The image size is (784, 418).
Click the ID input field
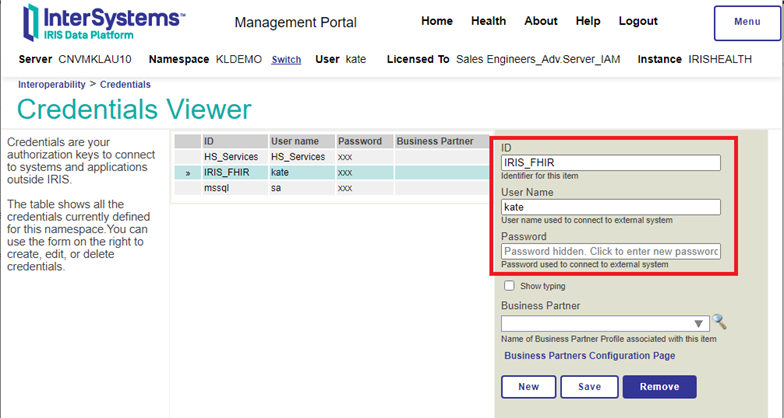(610, 163)
